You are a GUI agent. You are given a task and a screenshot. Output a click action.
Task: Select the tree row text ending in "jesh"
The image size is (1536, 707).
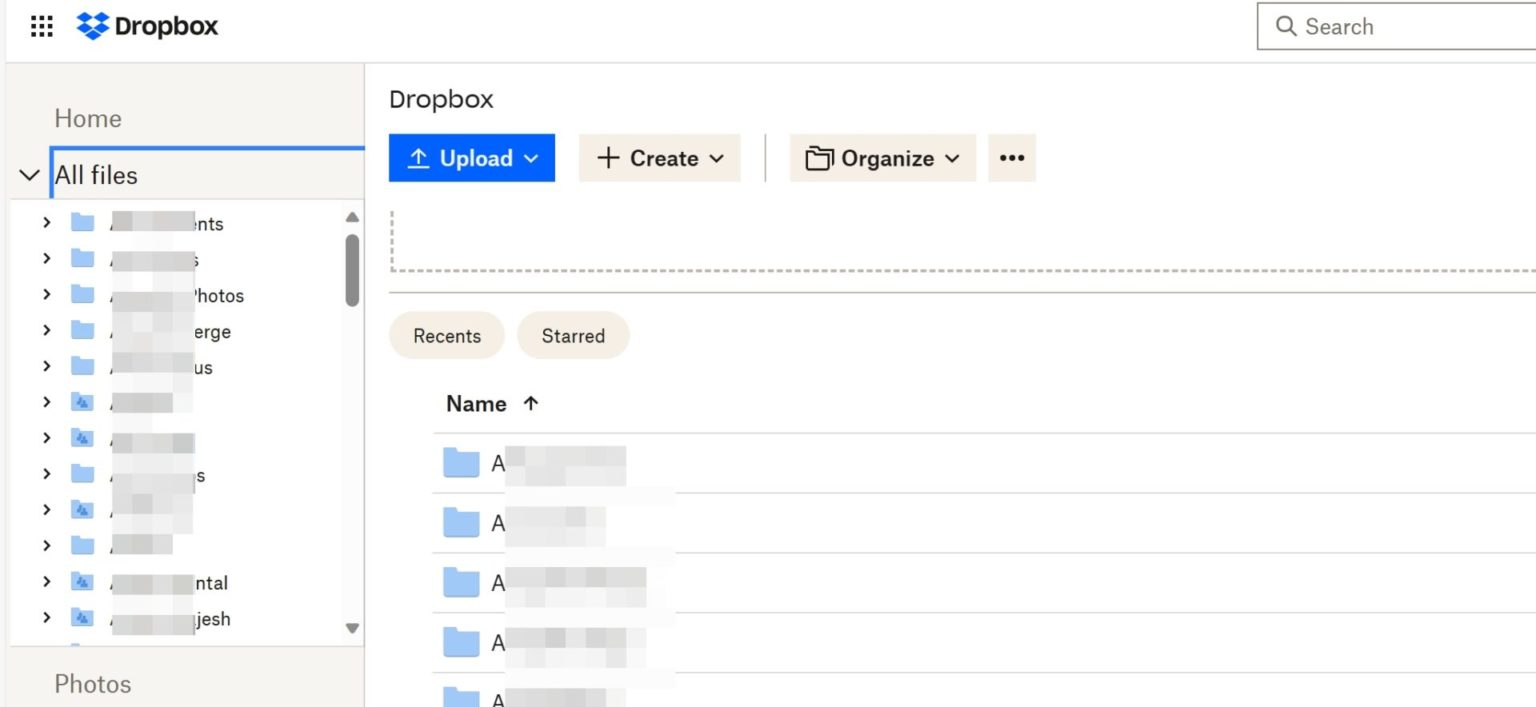coord(170,619)
